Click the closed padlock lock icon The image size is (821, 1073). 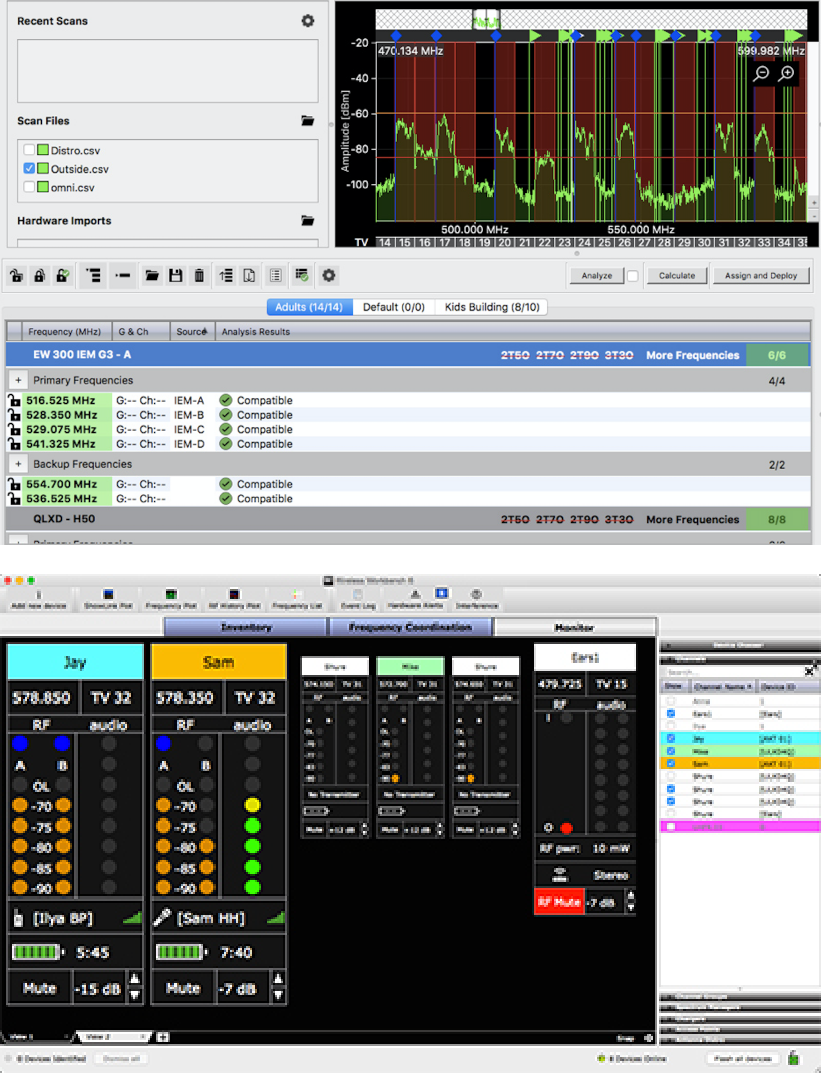(40, 276)
